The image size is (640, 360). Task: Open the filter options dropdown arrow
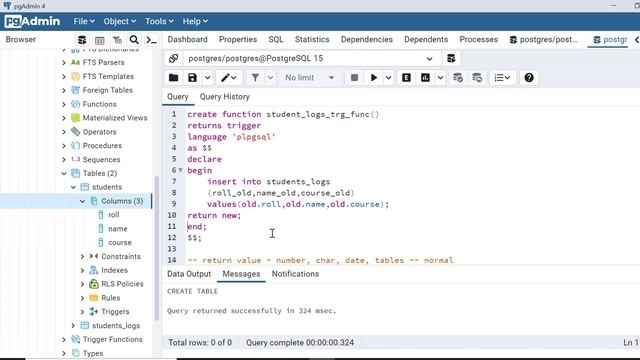[x=270, y=78]
